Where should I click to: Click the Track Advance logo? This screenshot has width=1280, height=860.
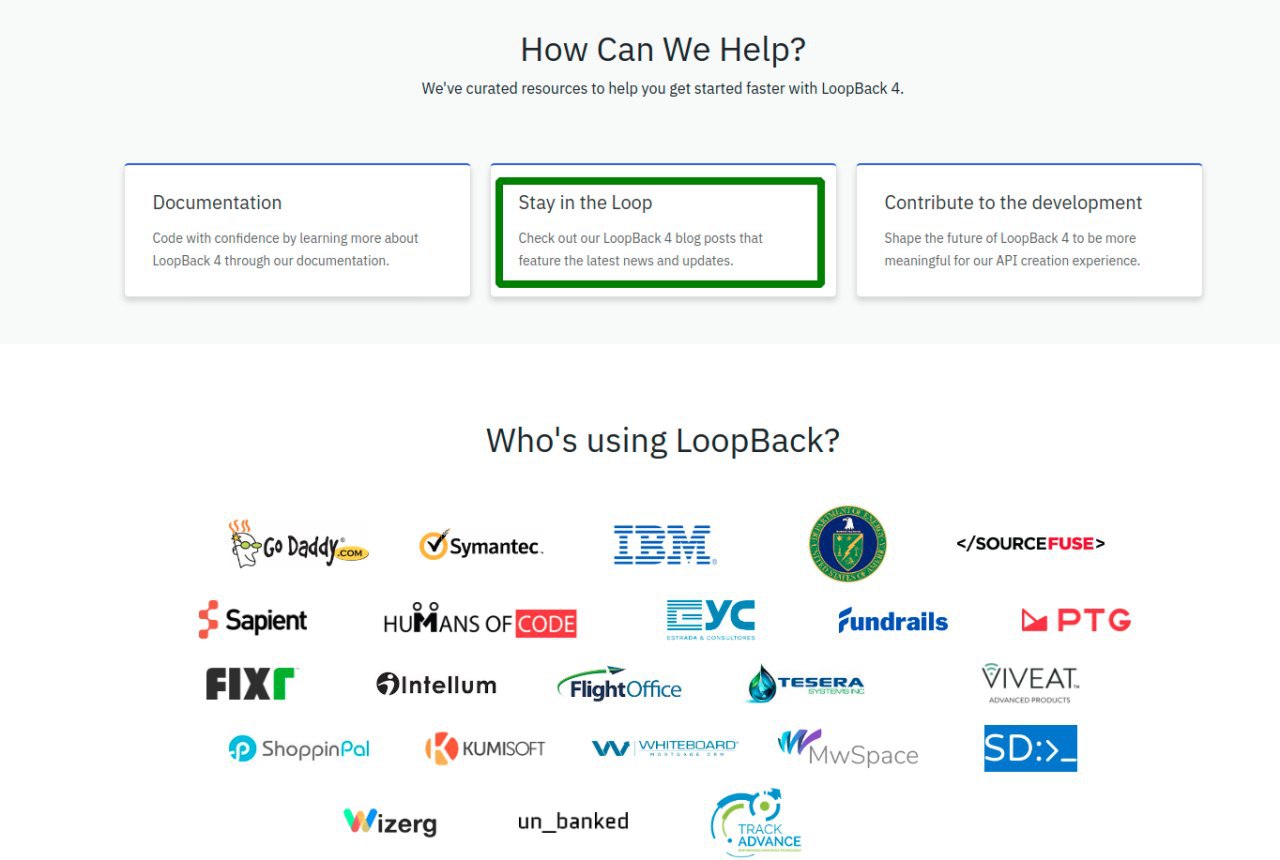(x=757, y=823)
